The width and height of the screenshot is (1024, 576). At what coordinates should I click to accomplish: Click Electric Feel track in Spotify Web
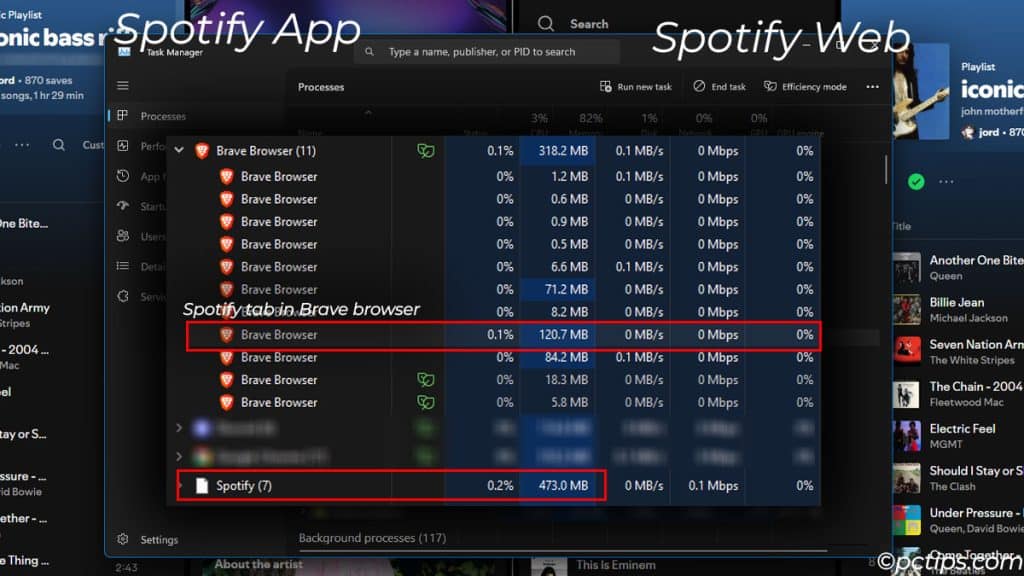(963, 428)
